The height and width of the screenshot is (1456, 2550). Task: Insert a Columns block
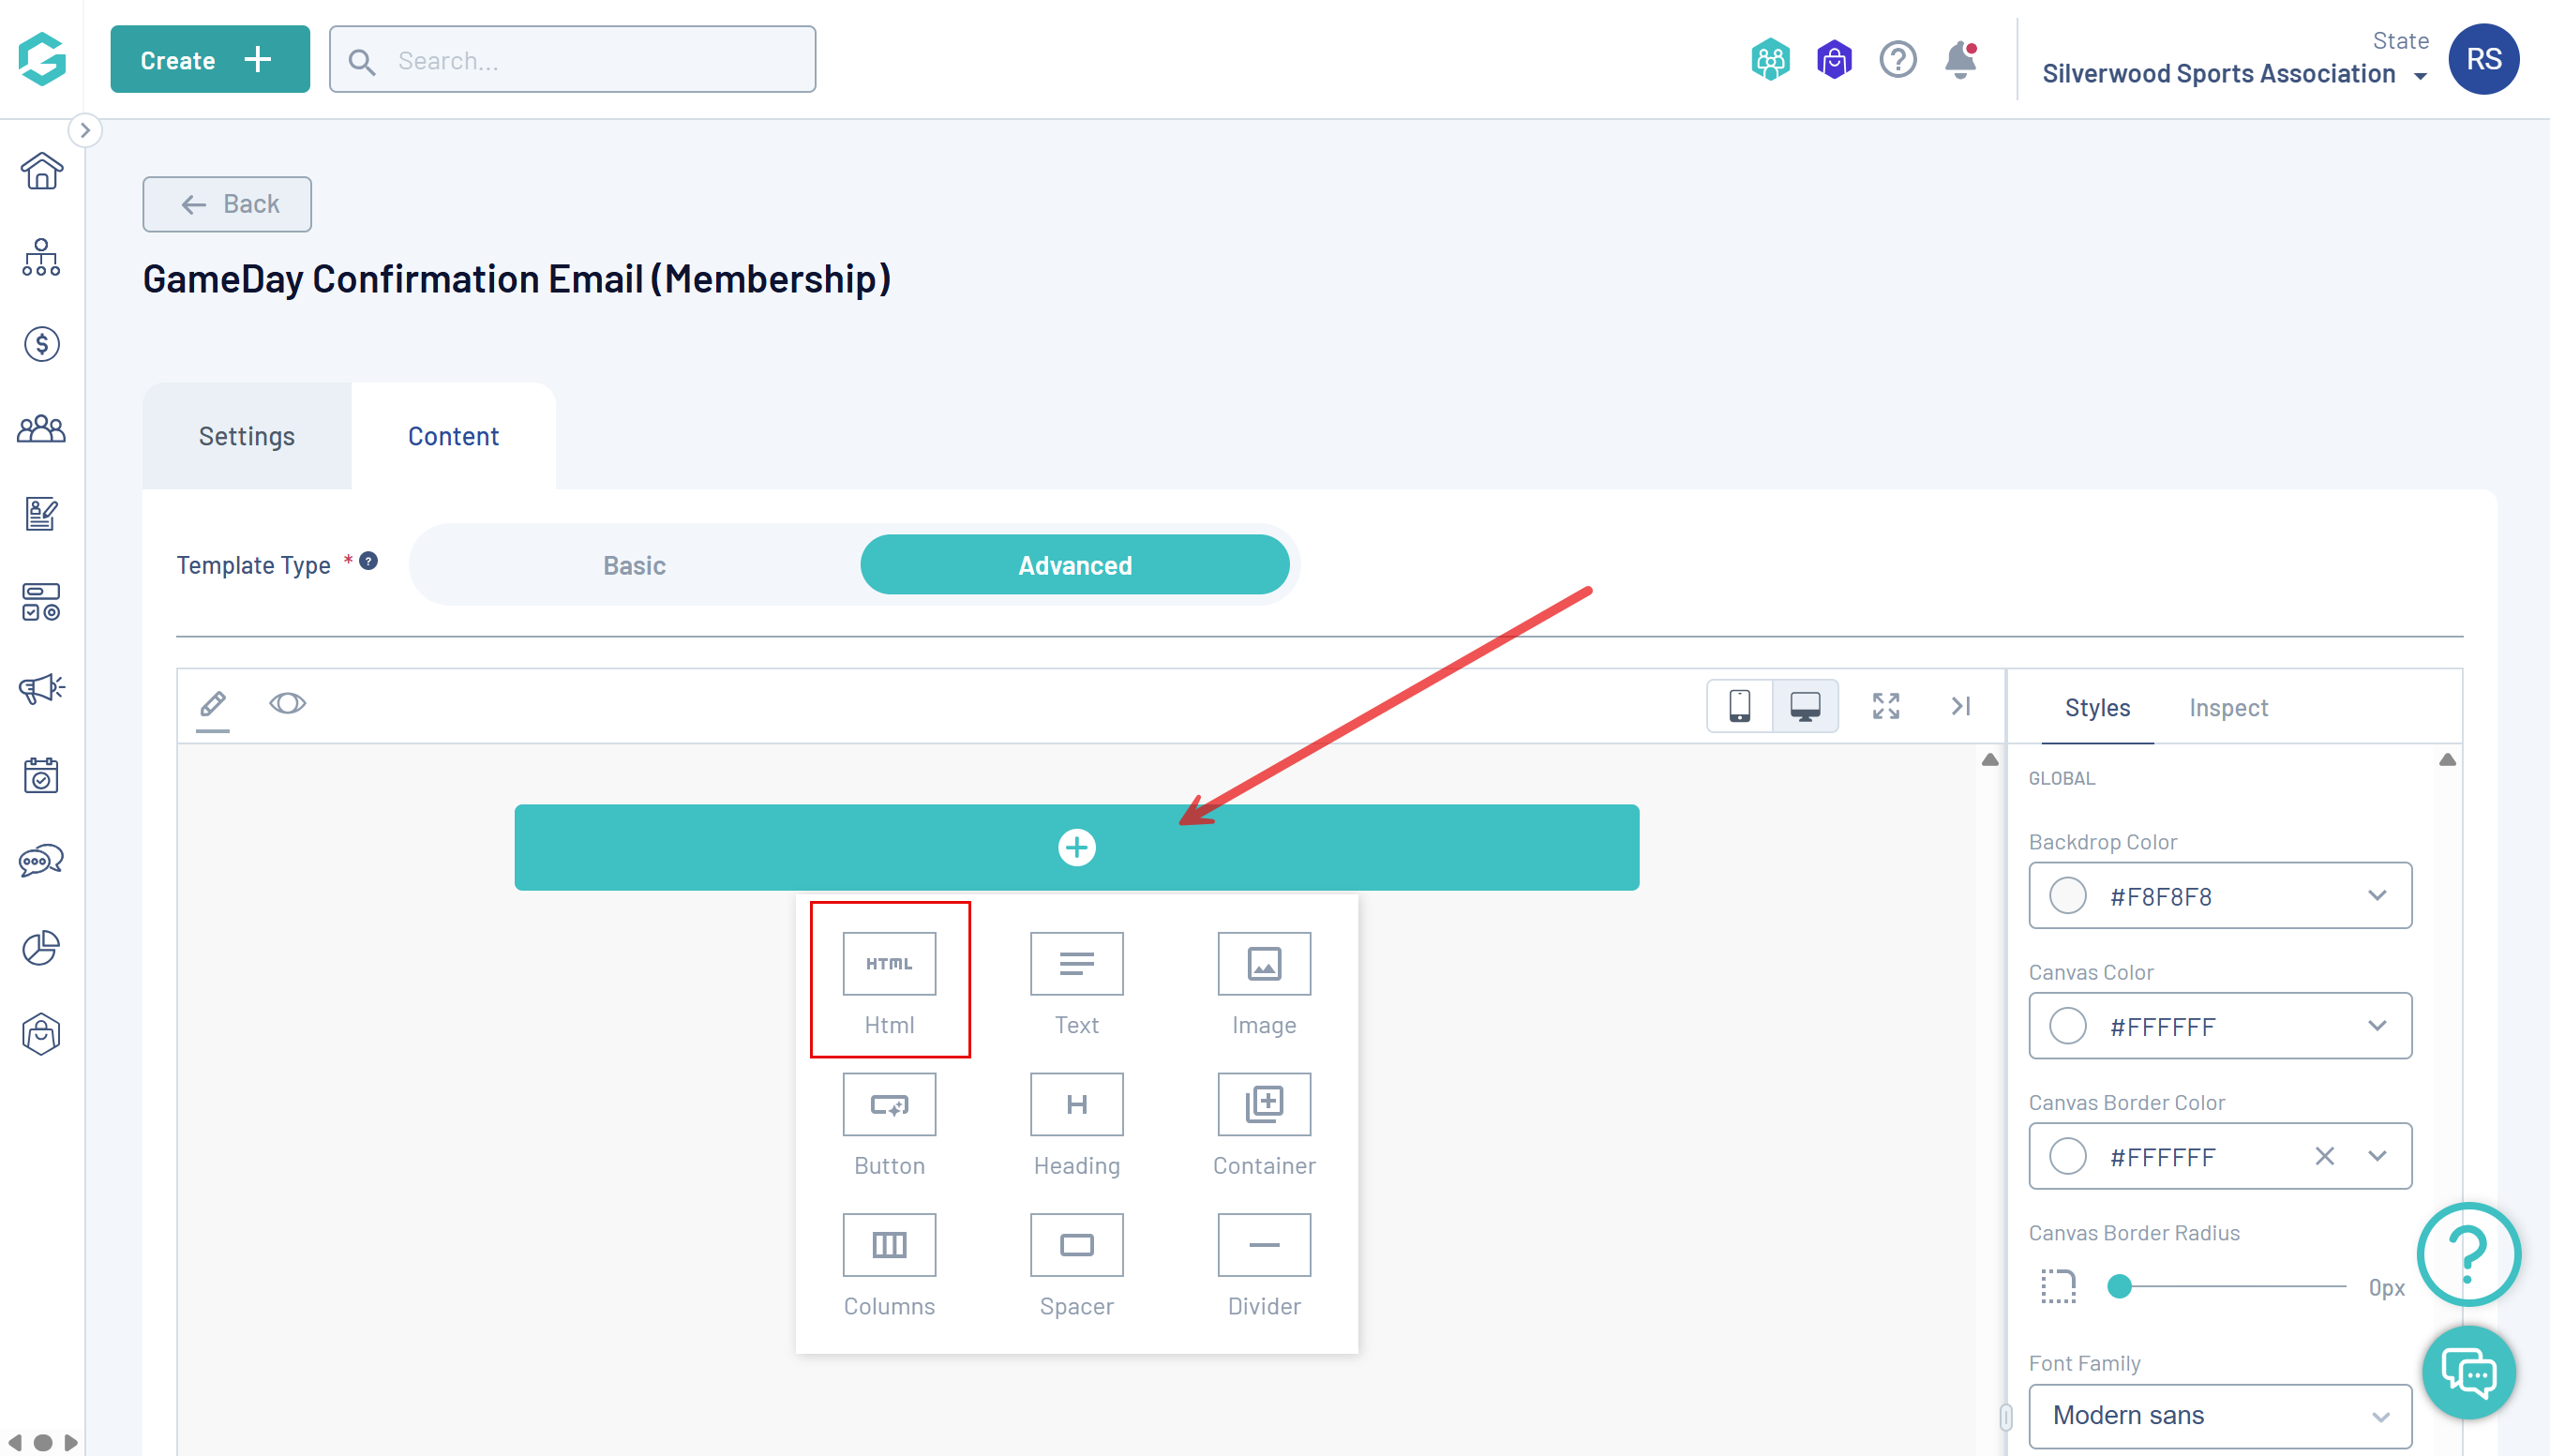coord(889,1245)
